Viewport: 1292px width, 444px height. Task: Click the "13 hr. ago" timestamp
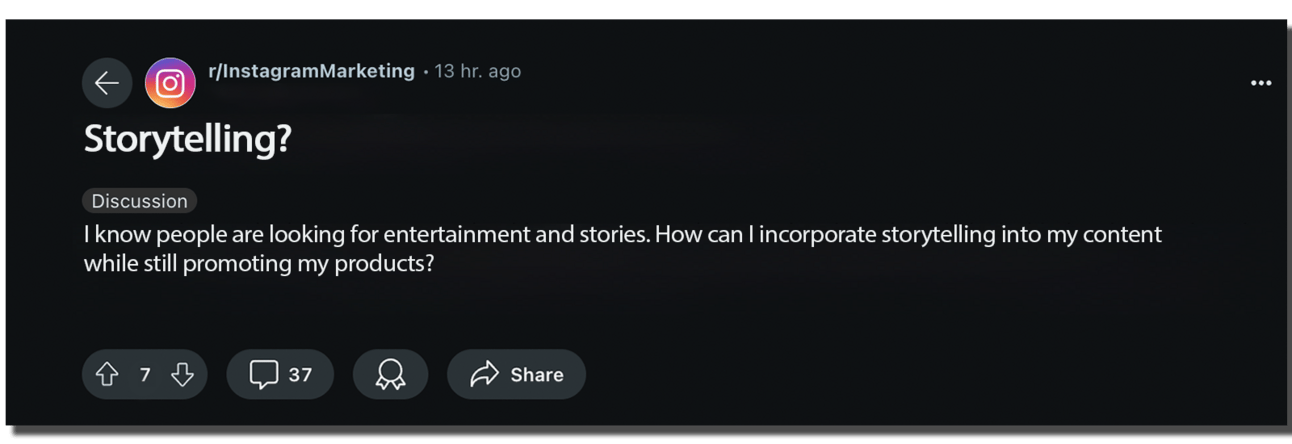(x=477, y=71)
